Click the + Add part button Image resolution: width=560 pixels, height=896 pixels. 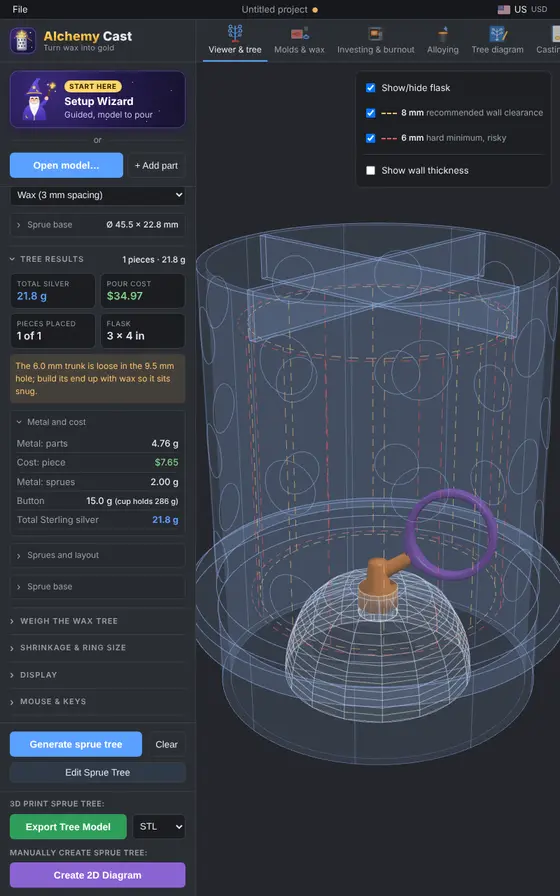point(156,165)
